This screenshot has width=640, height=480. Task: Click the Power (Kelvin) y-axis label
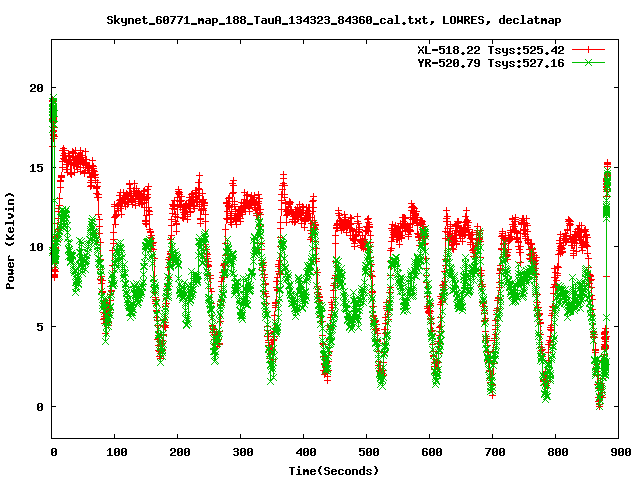pyautogui.click(x=10, y=241)
